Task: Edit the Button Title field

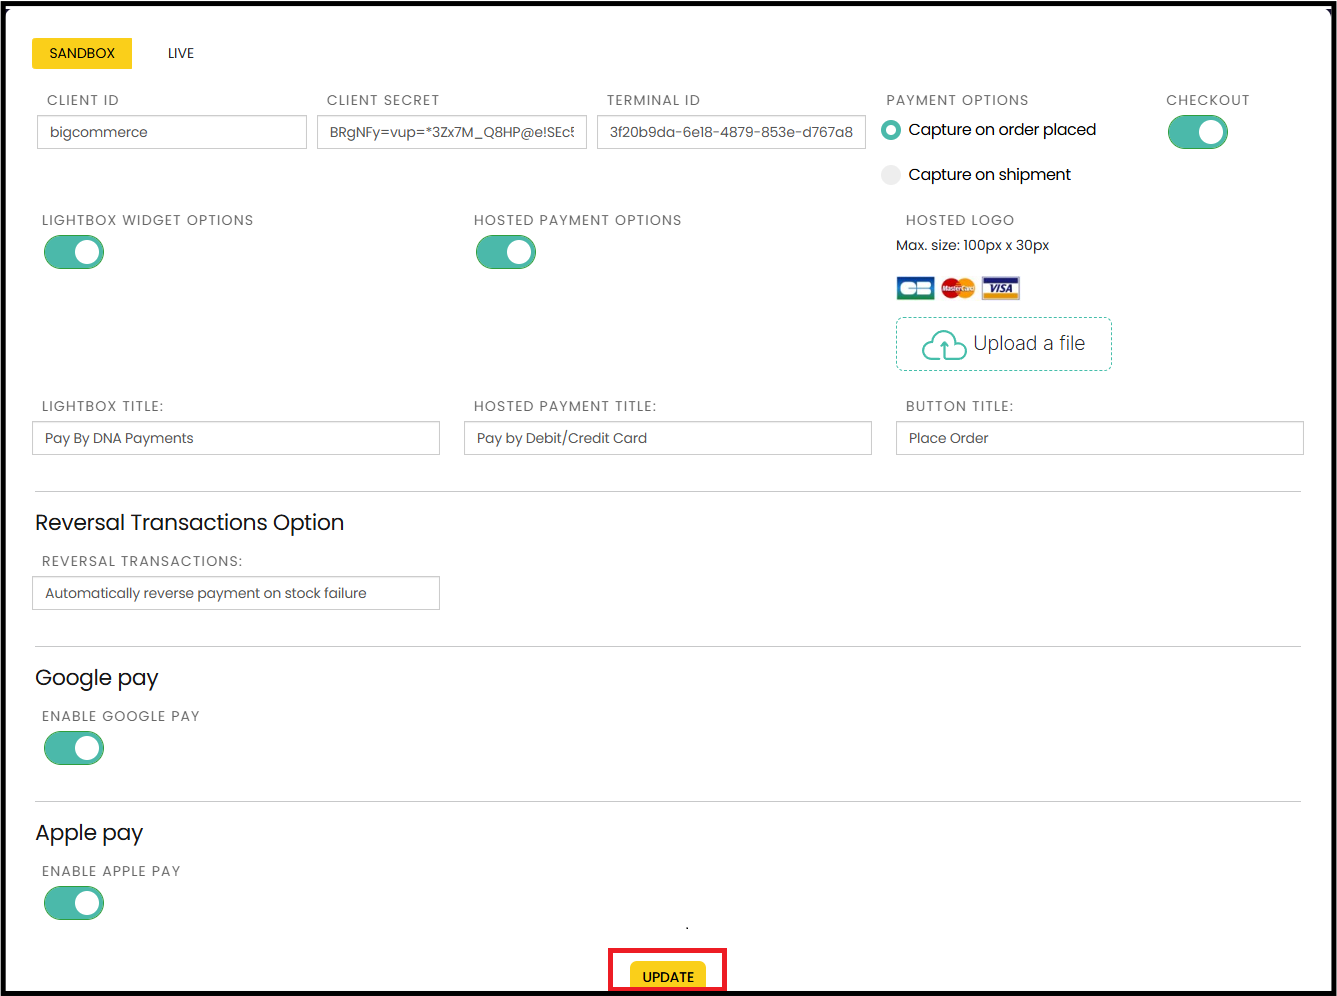Action: tap(1099, 438)
